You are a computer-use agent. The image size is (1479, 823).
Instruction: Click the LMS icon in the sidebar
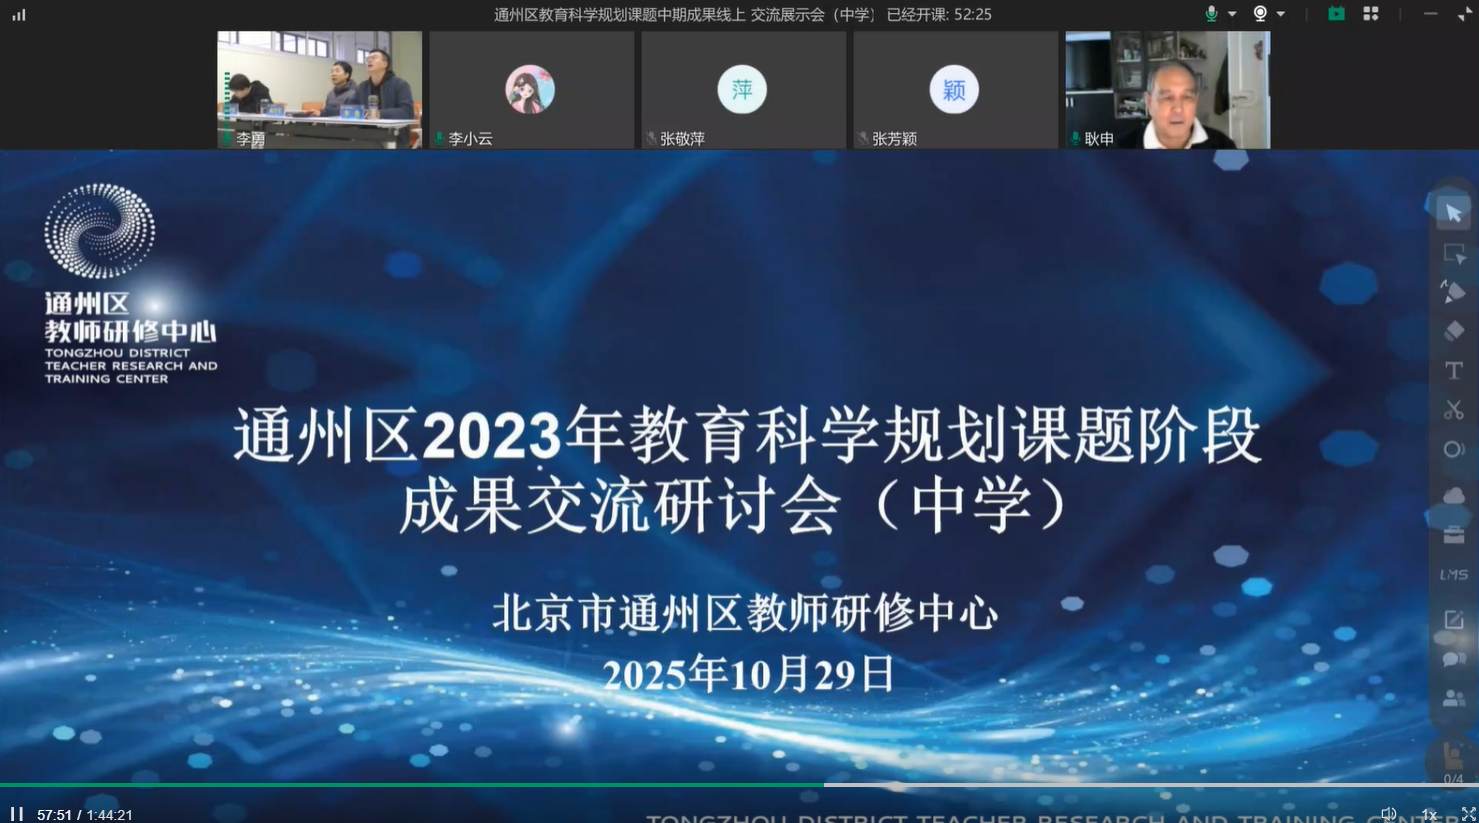[x=1453, y=573]
